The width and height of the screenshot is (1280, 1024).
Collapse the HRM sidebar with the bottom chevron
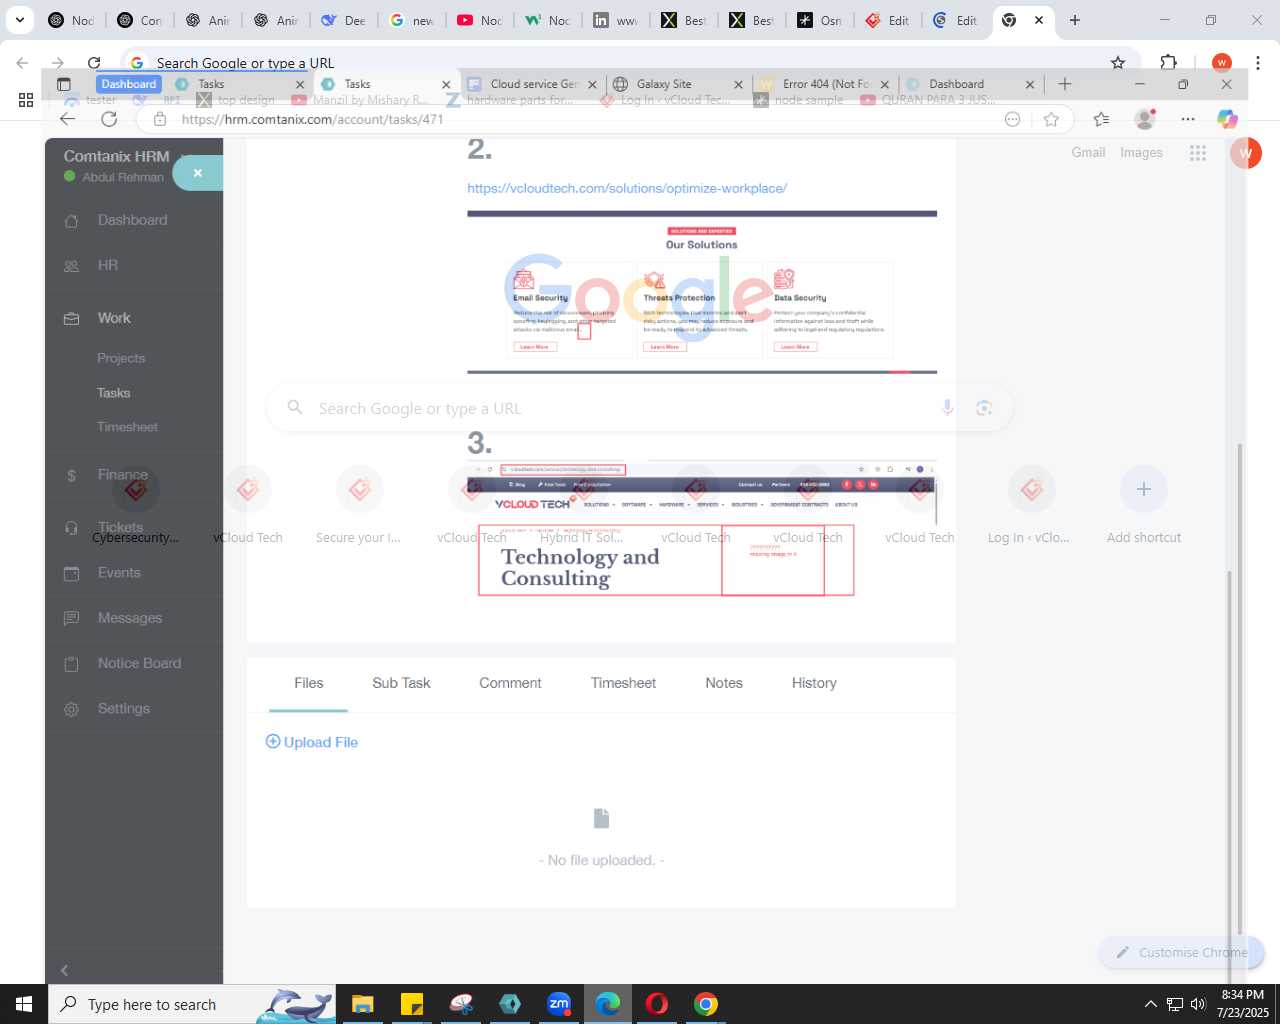point(65,970)
